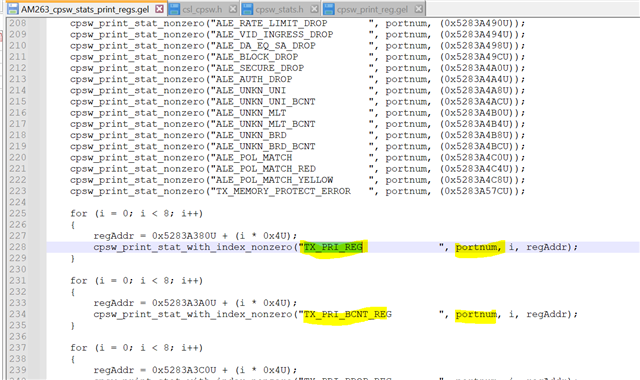640x380 pixels.
Task: Close the AM263_cpsw_stats_print_regs.gel tab
Action: (159, 9)
